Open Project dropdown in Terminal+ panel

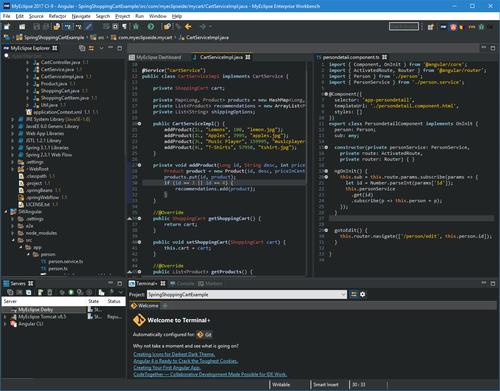coord(247,295)
